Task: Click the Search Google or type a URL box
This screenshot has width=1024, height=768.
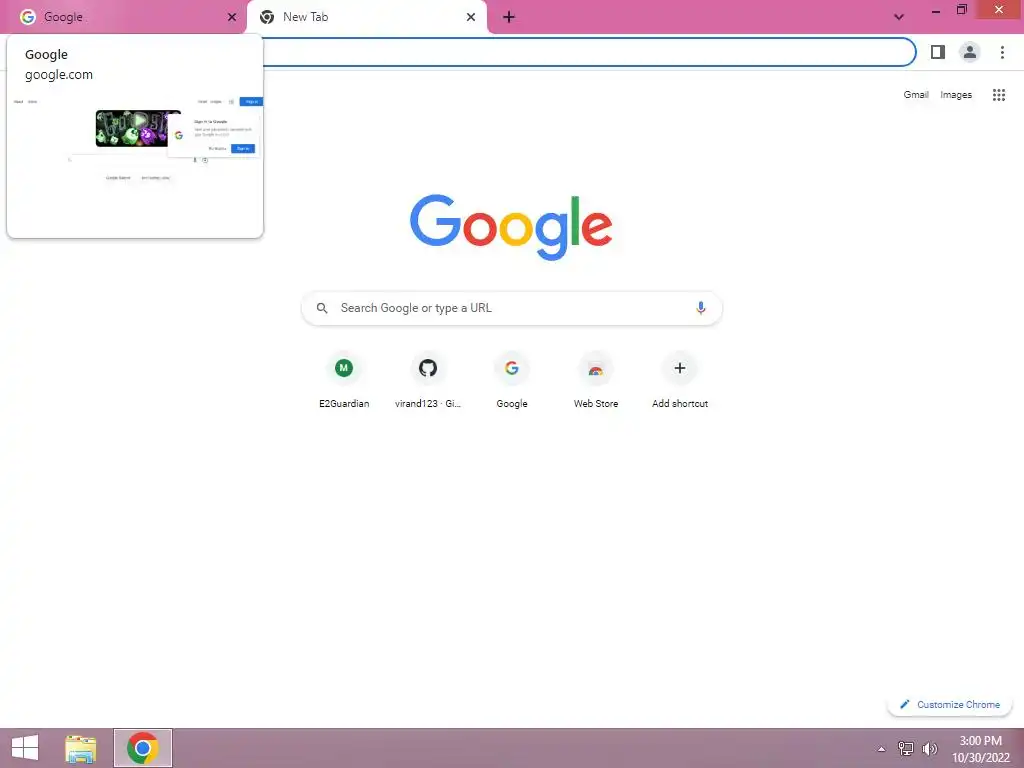Action: click(511, 308)
